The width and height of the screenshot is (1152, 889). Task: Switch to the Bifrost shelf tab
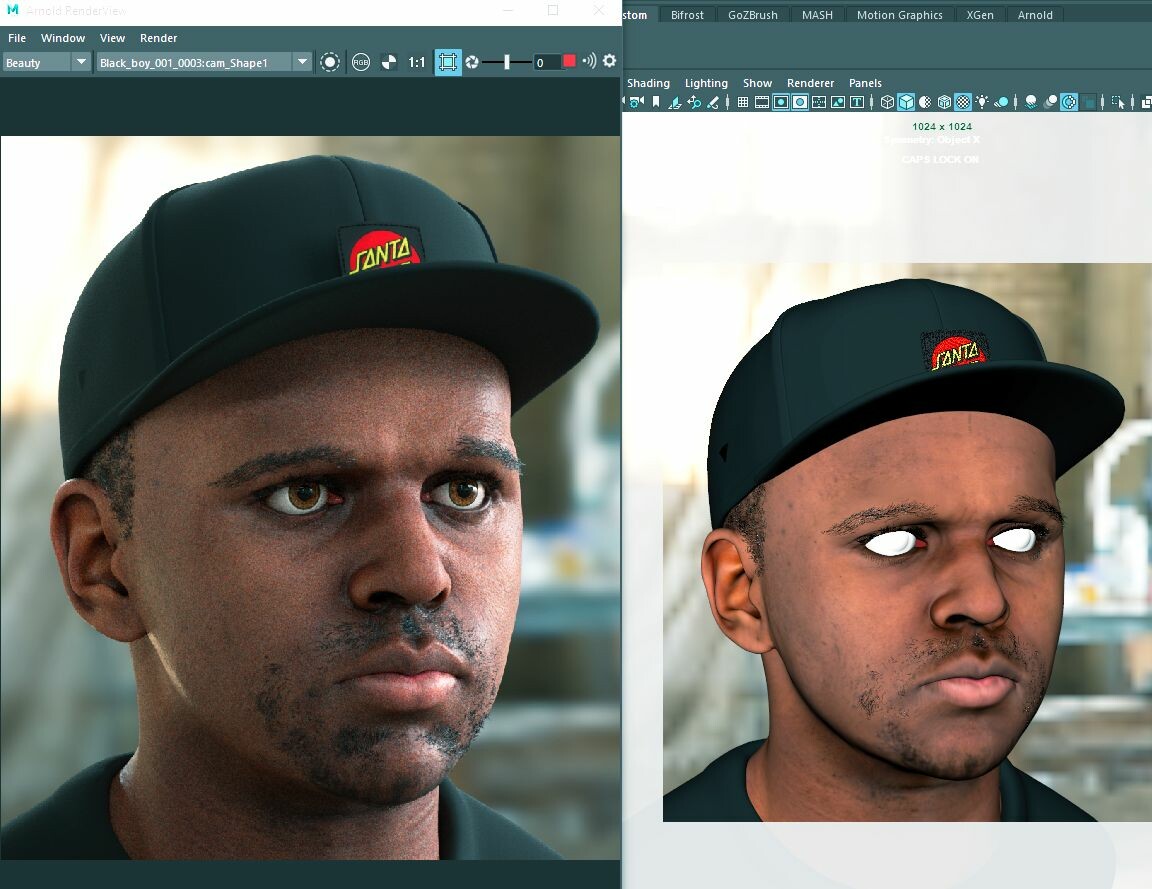tap(687, 15)
